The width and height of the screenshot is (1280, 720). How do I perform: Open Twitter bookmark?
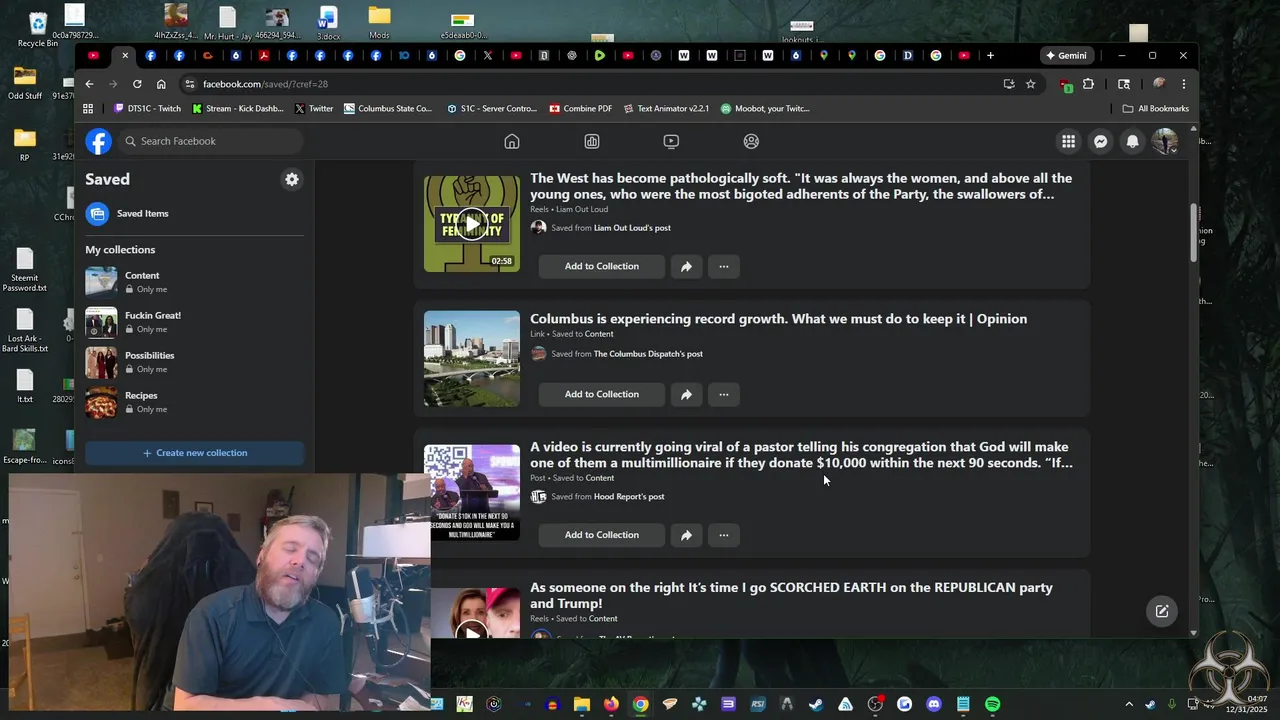tap(314, 108)
